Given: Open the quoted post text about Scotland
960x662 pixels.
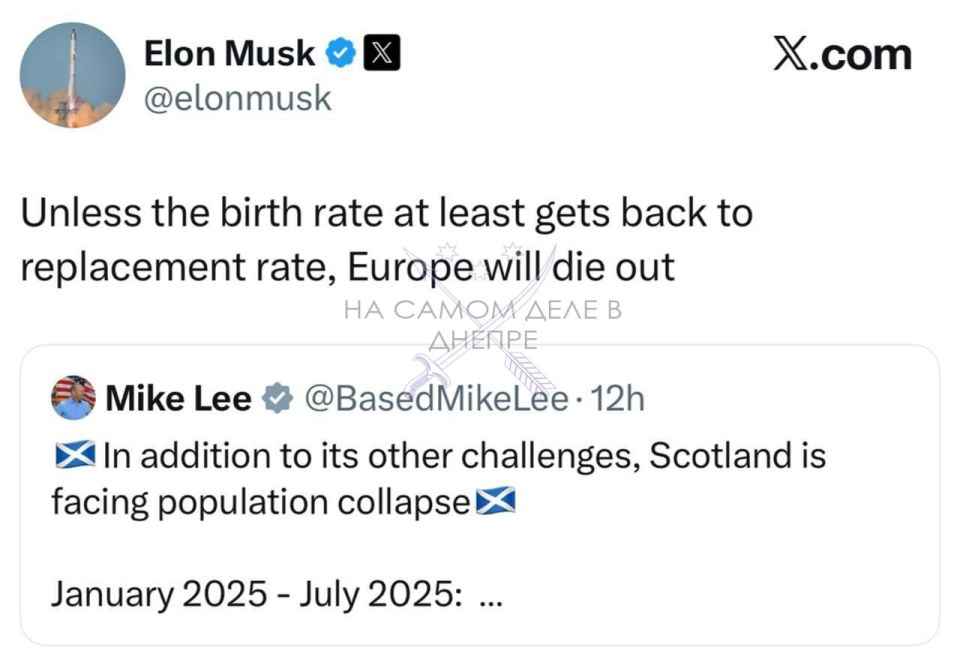Looking at the screenshot, I should [x=465, y=457].
